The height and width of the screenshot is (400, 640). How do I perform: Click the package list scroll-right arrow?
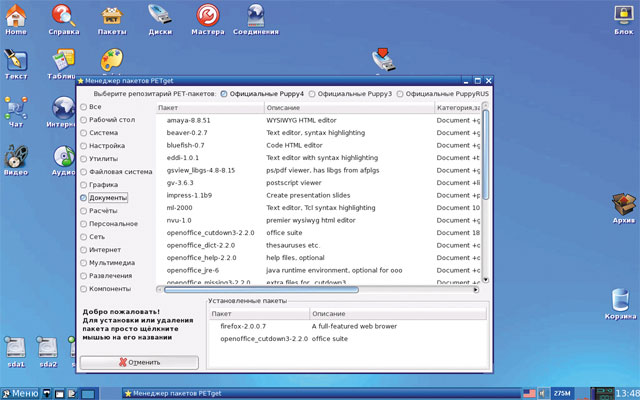[476, 290]
